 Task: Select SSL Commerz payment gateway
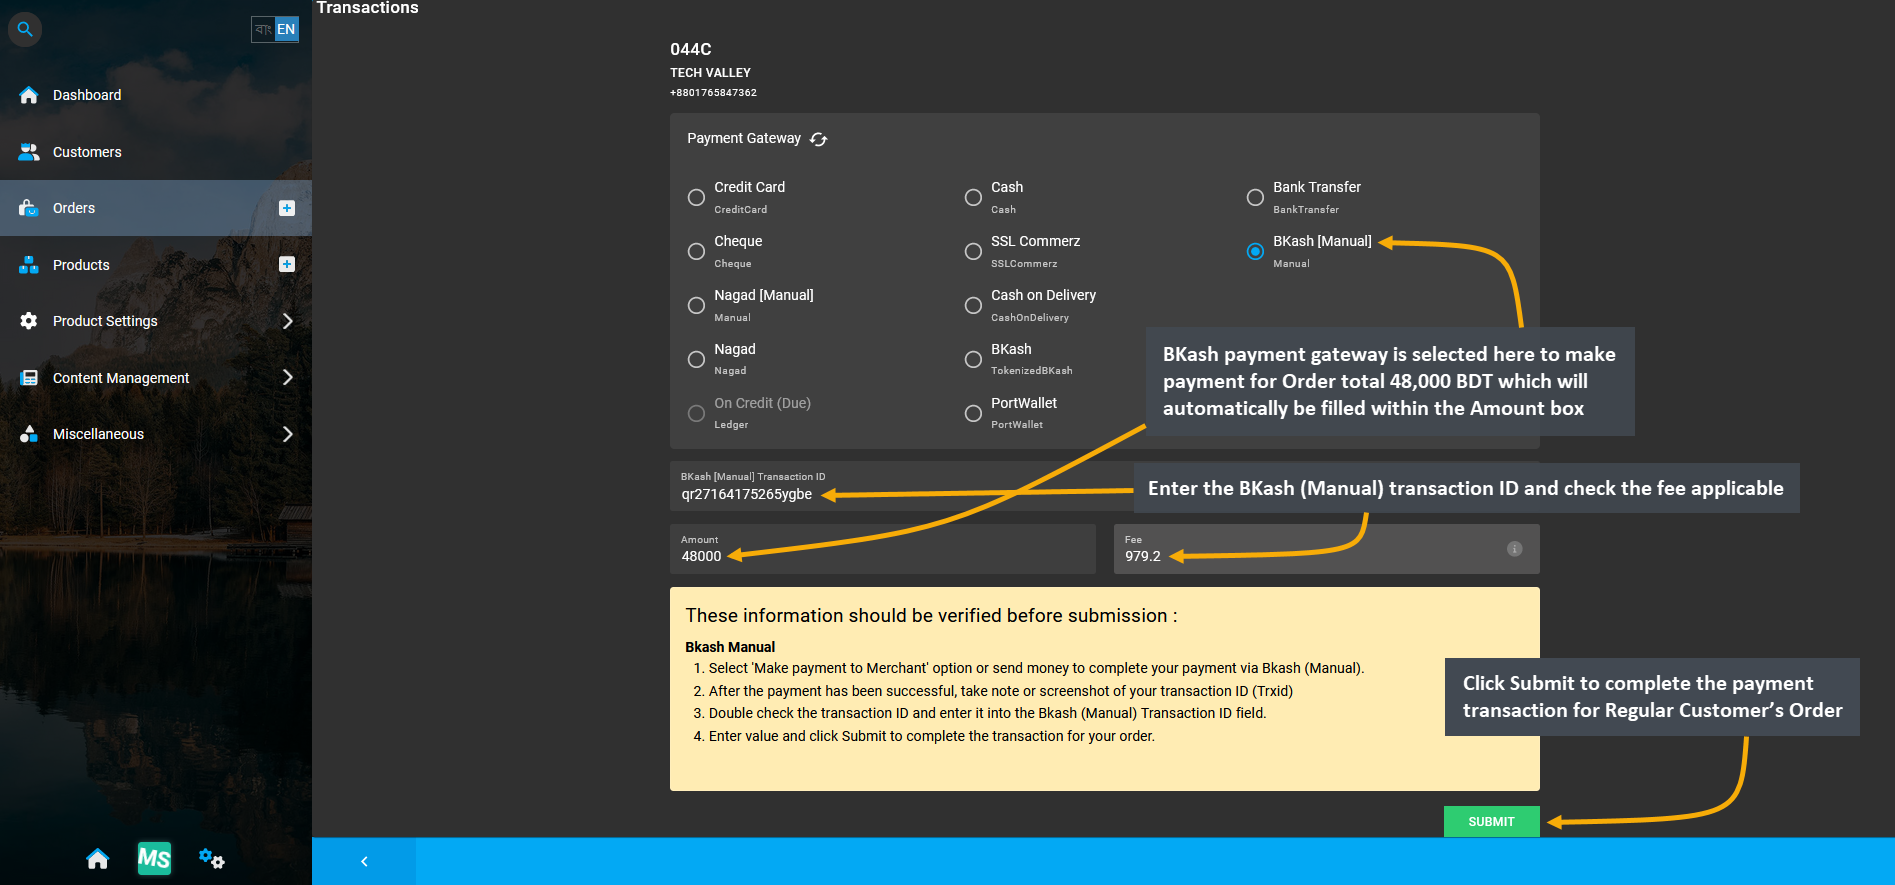973,251
